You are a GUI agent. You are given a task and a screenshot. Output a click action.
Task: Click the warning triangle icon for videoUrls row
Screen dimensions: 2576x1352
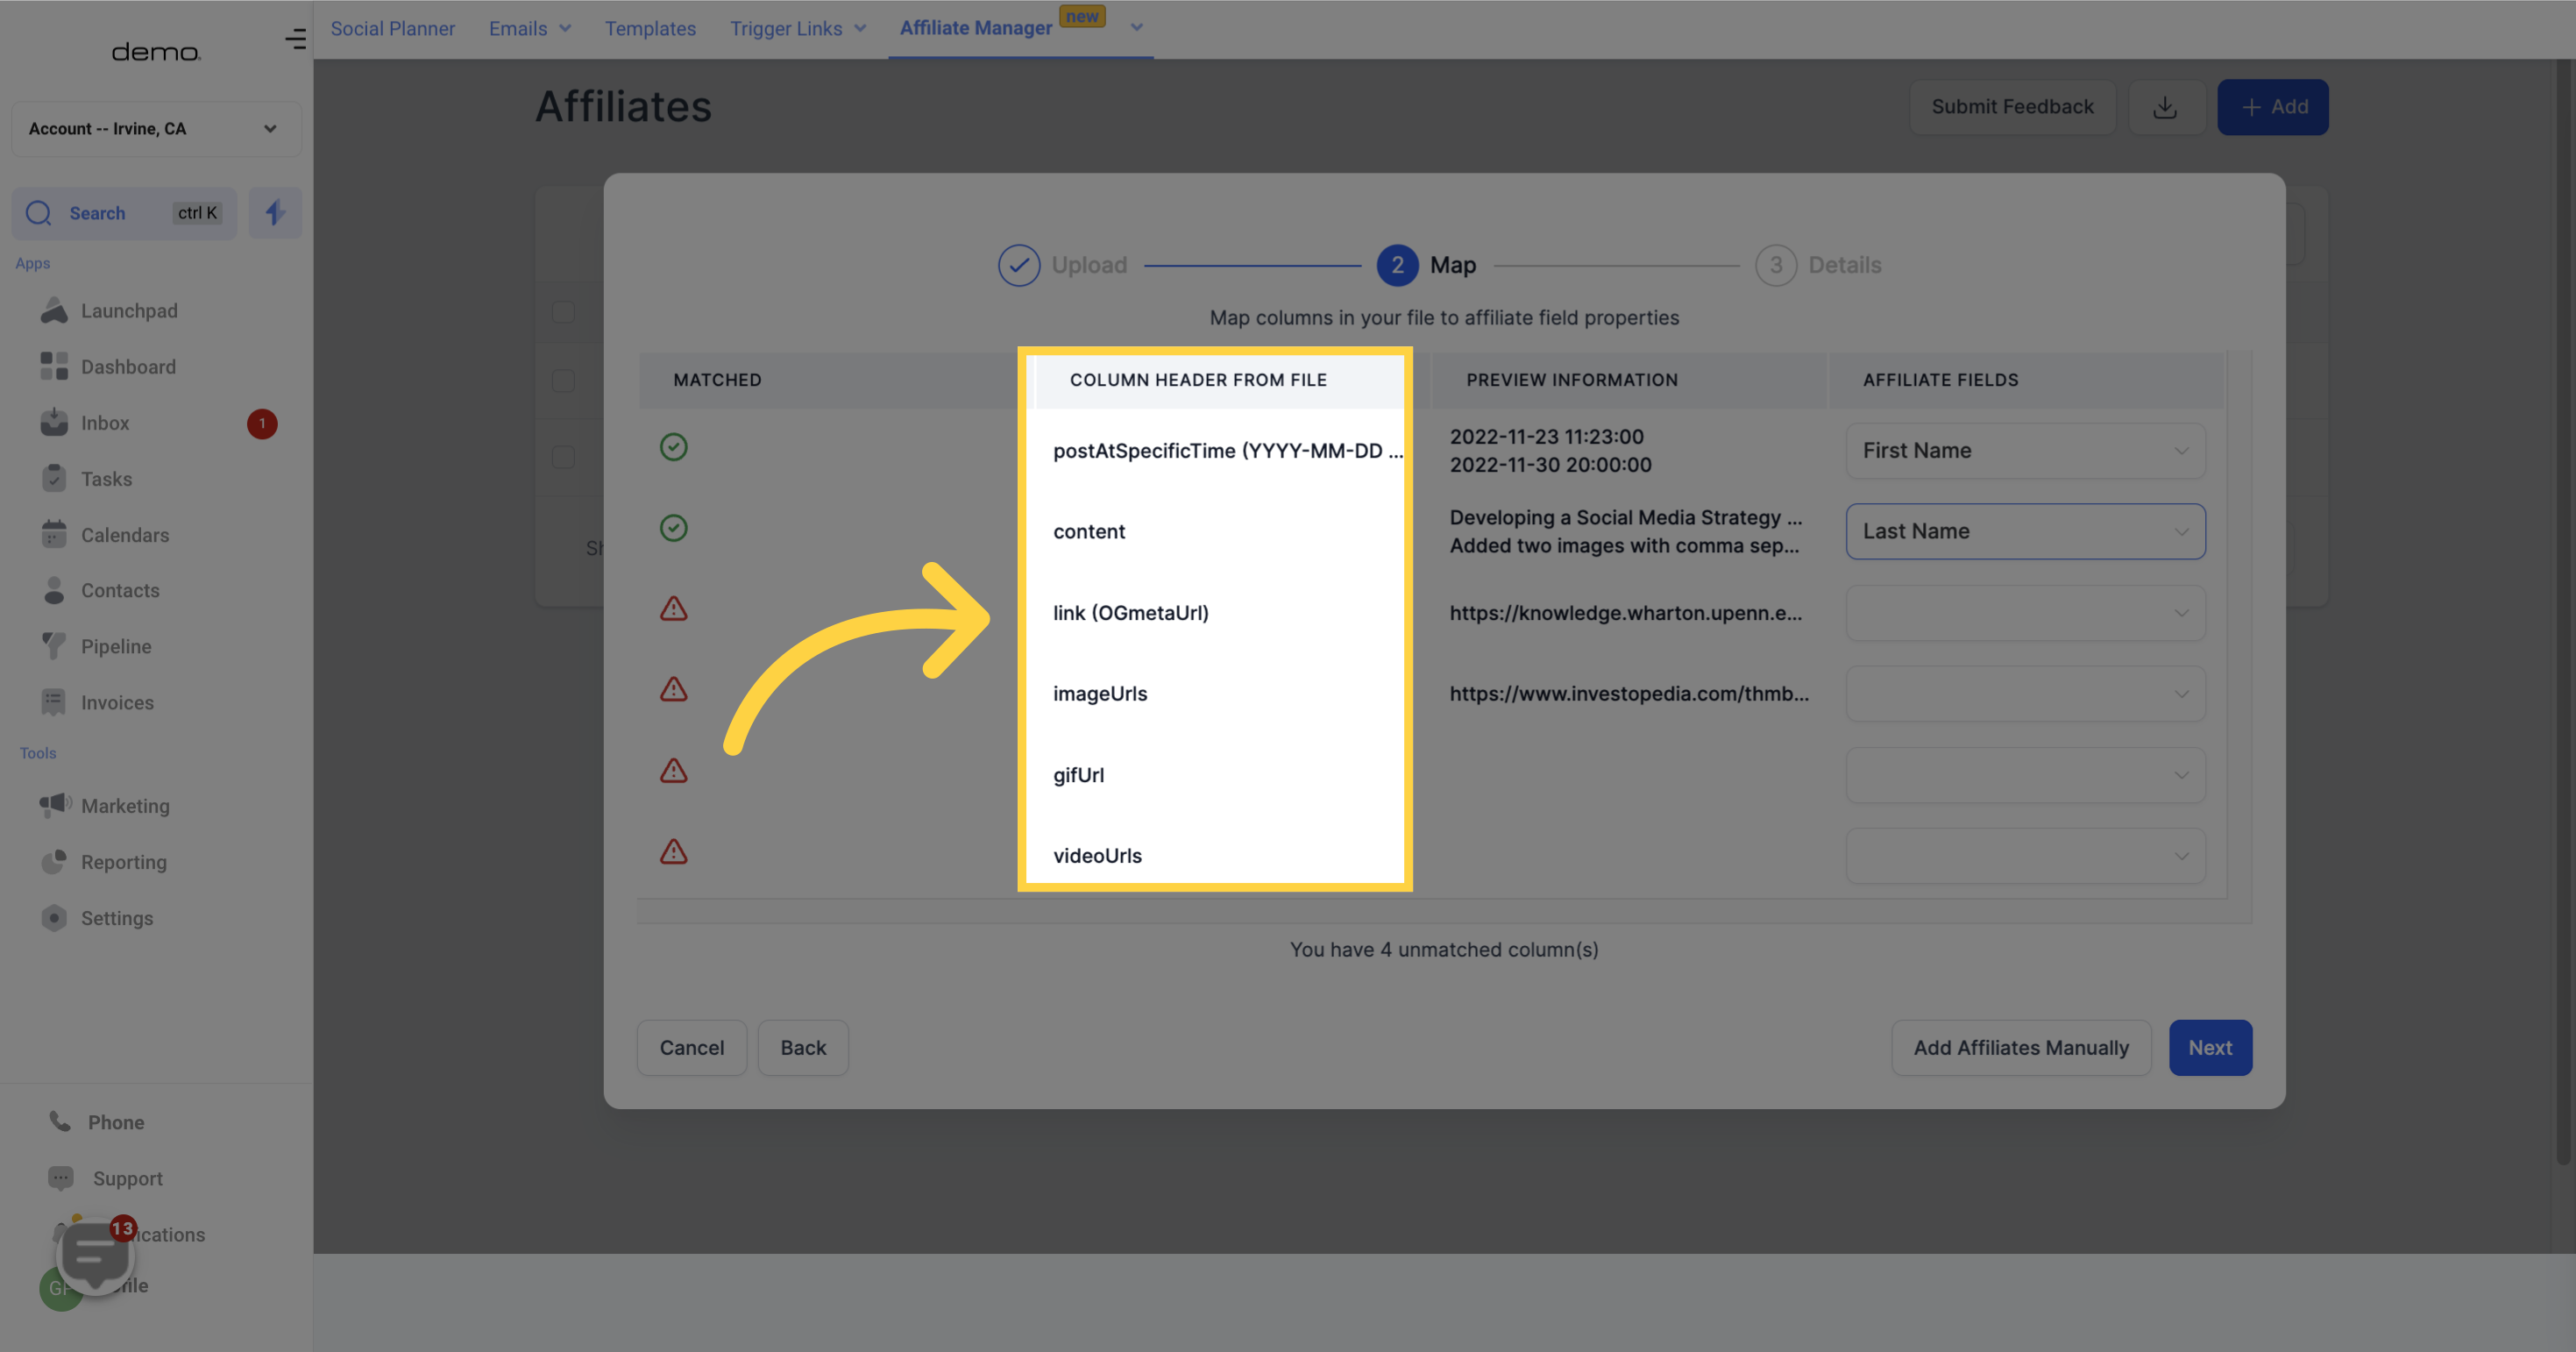[x=673, y=850]
